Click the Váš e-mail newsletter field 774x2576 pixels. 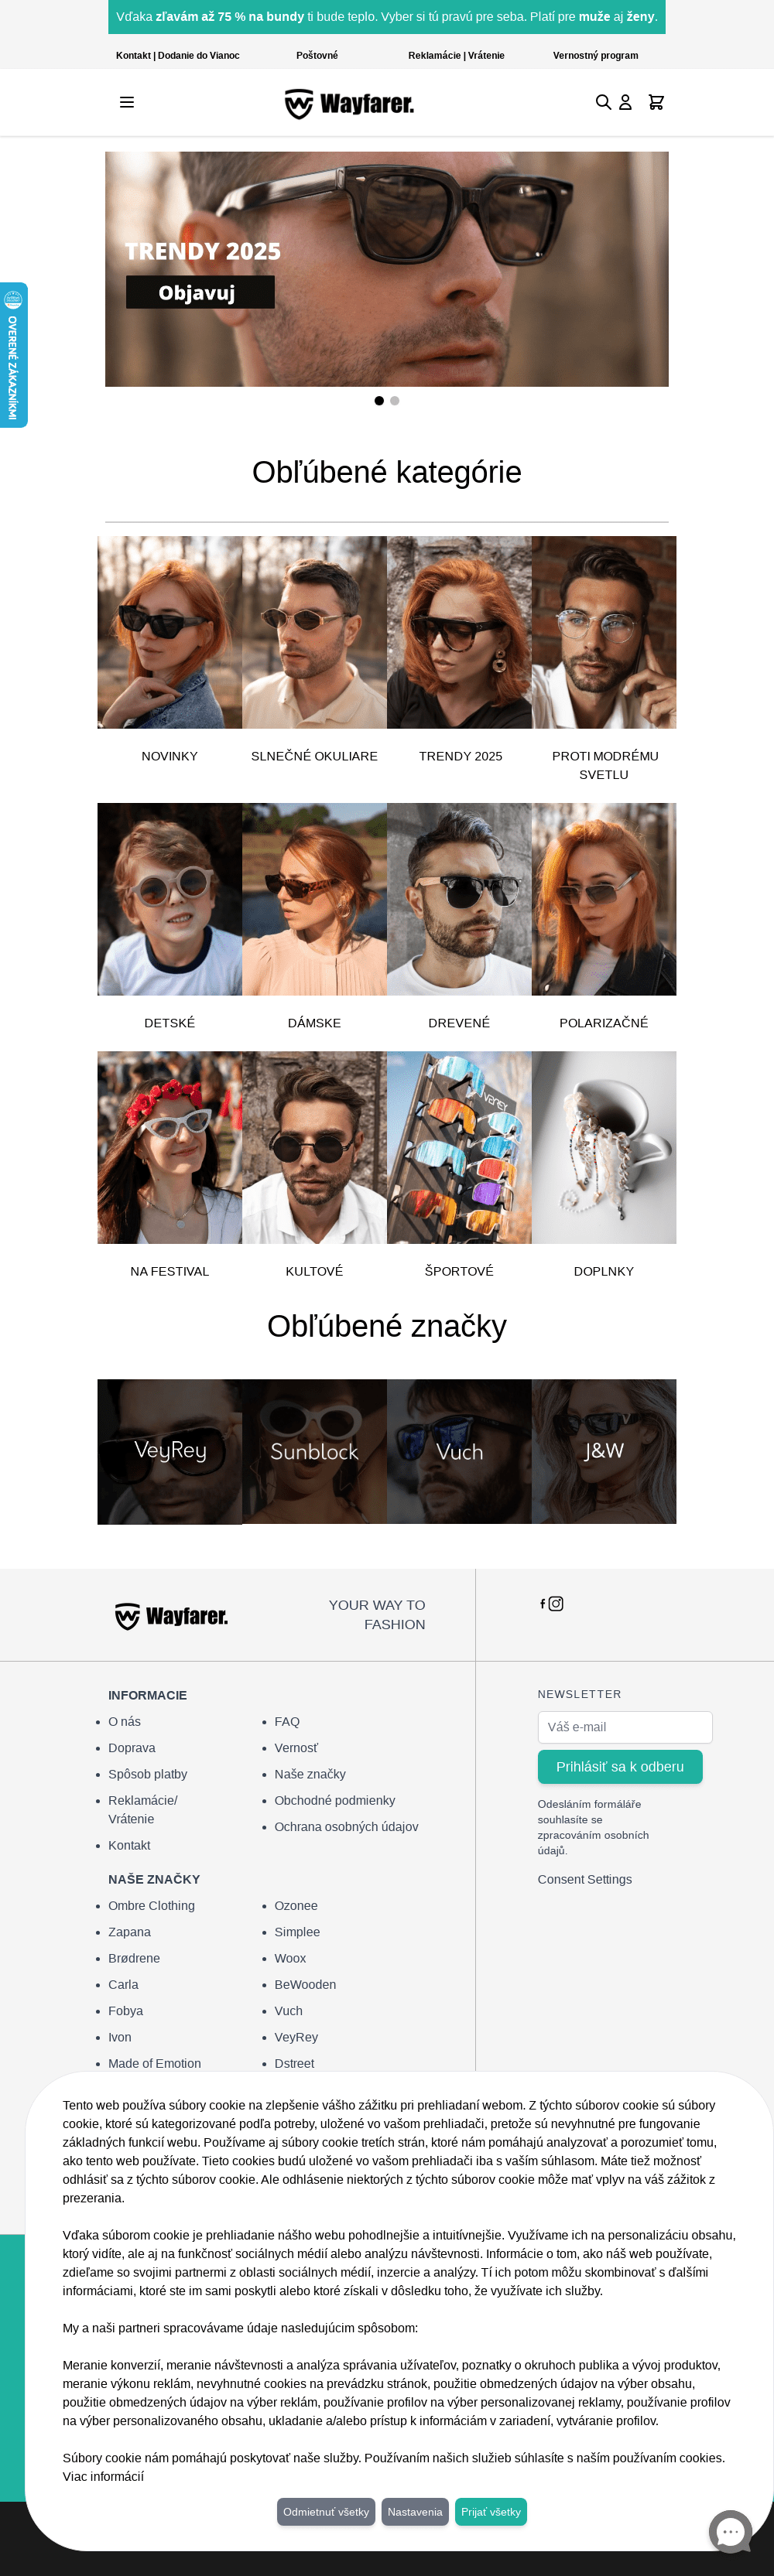[625, 1727]
